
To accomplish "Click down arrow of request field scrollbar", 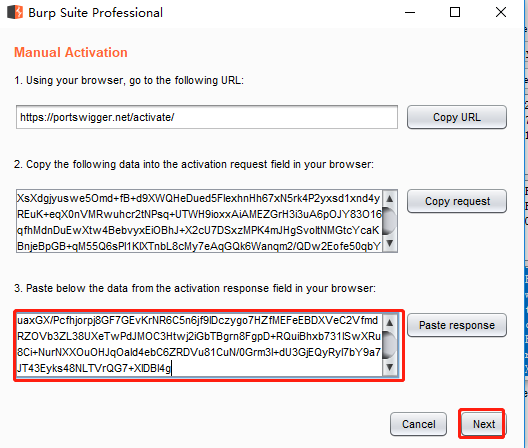I will pos(390,243).
